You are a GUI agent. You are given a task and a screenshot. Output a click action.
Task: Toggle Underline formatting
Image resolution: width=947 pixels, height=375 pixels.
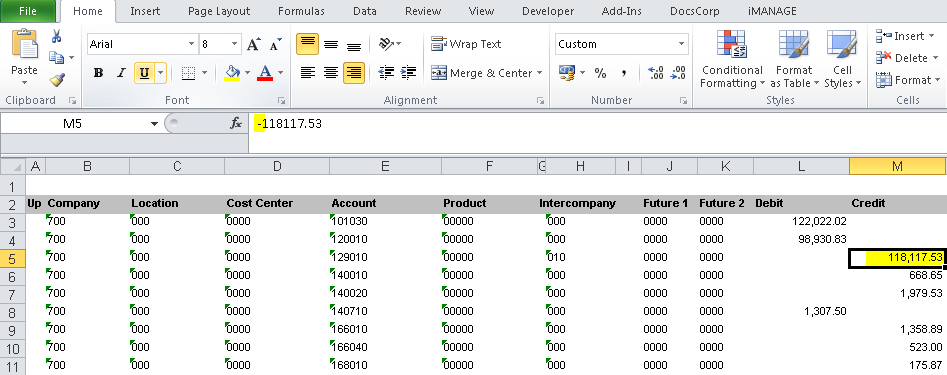point(144,73)
